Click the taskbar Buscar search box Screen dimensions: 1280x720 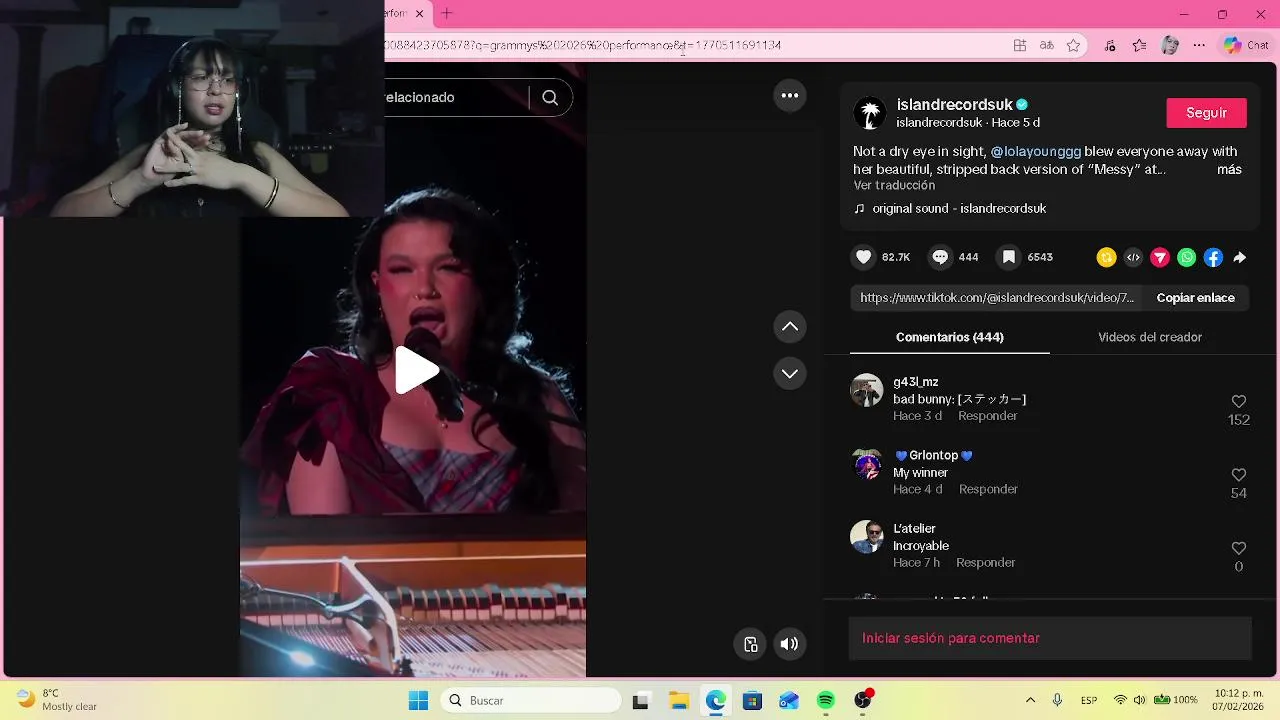531,701
